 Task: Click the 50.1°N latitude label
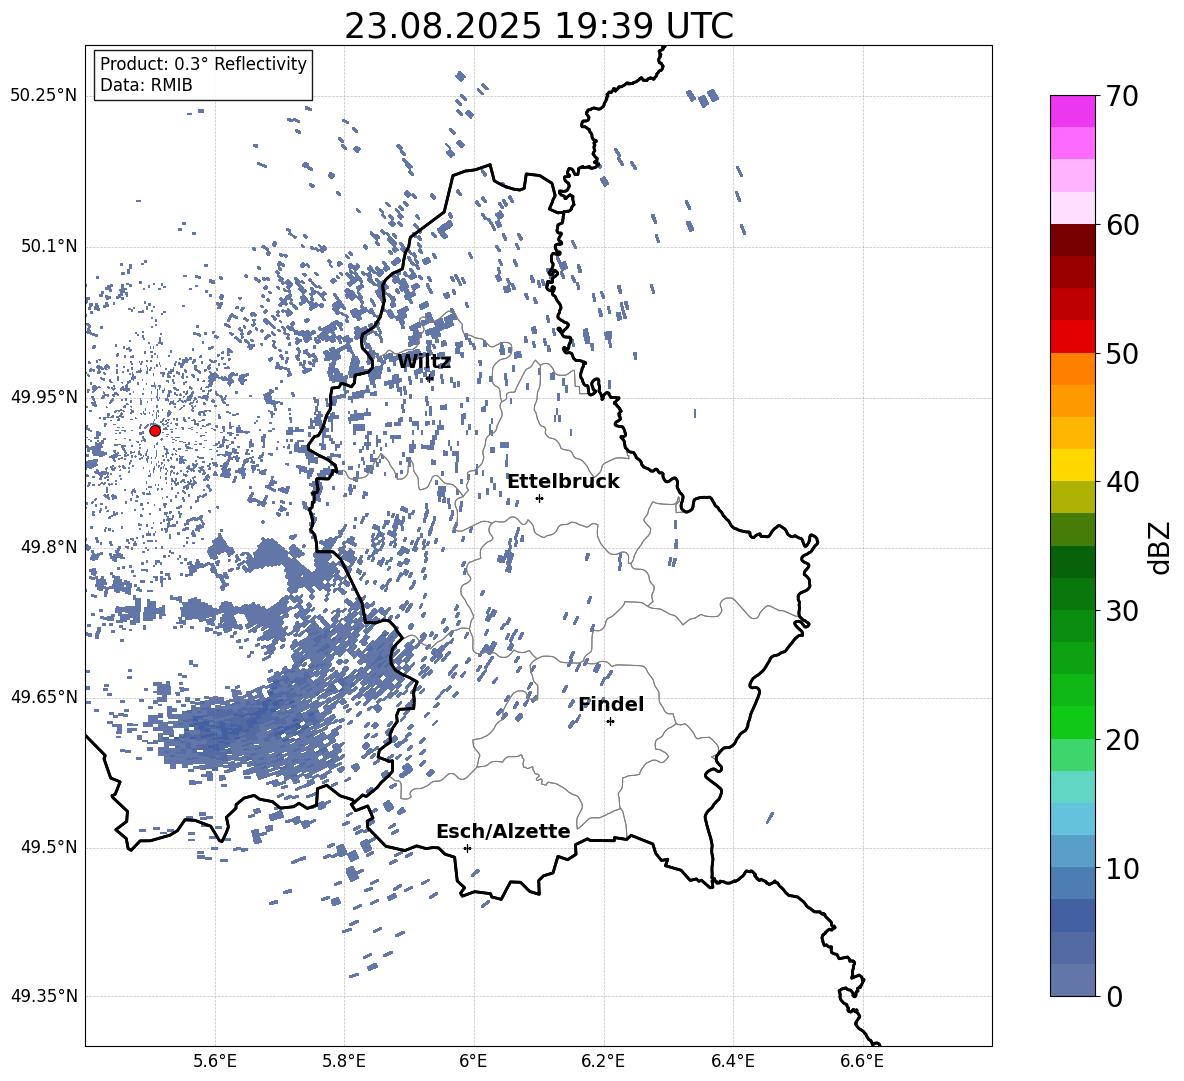coord(48,246)
